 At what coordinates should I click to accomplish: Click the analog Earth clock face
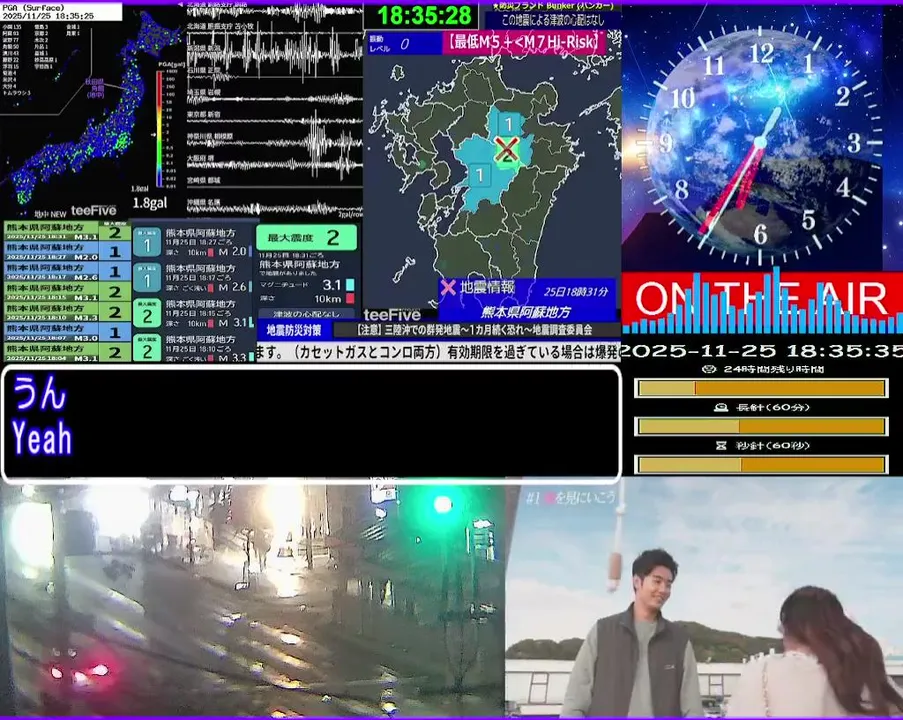[760, 143]
